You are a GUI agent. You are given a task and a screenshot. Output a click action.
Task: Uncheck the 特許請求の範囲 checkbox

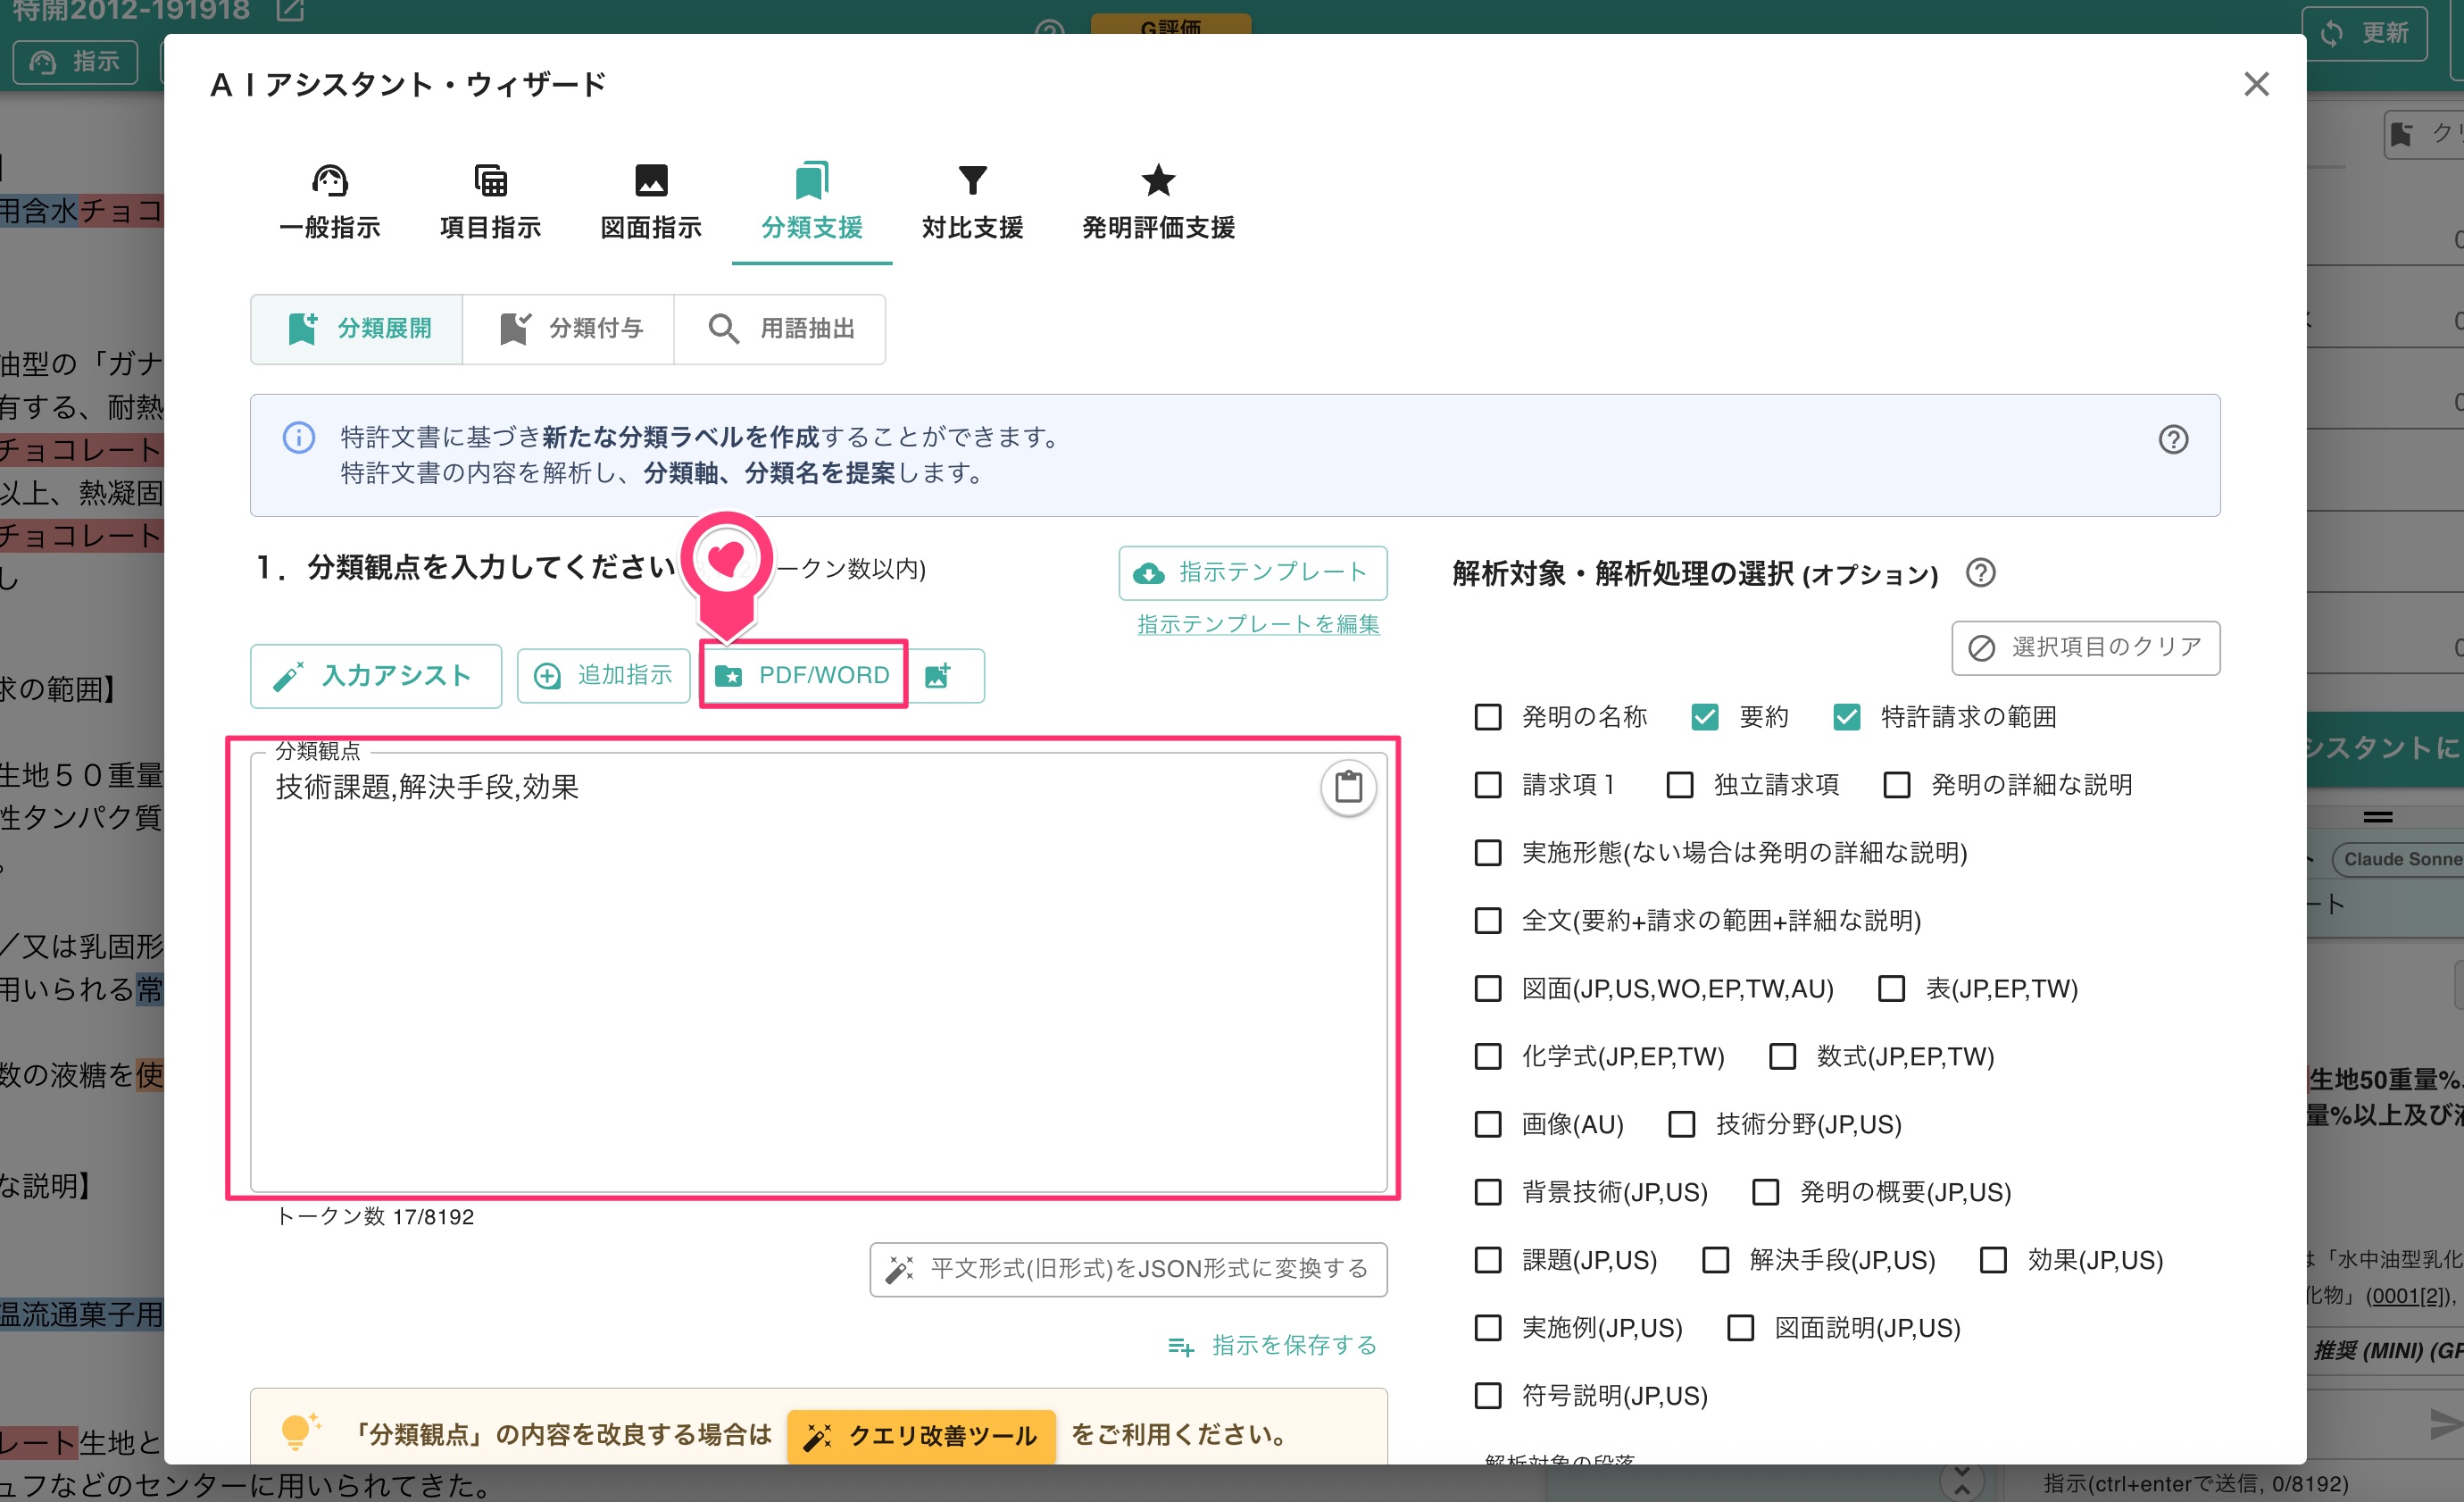point(1846,717)
